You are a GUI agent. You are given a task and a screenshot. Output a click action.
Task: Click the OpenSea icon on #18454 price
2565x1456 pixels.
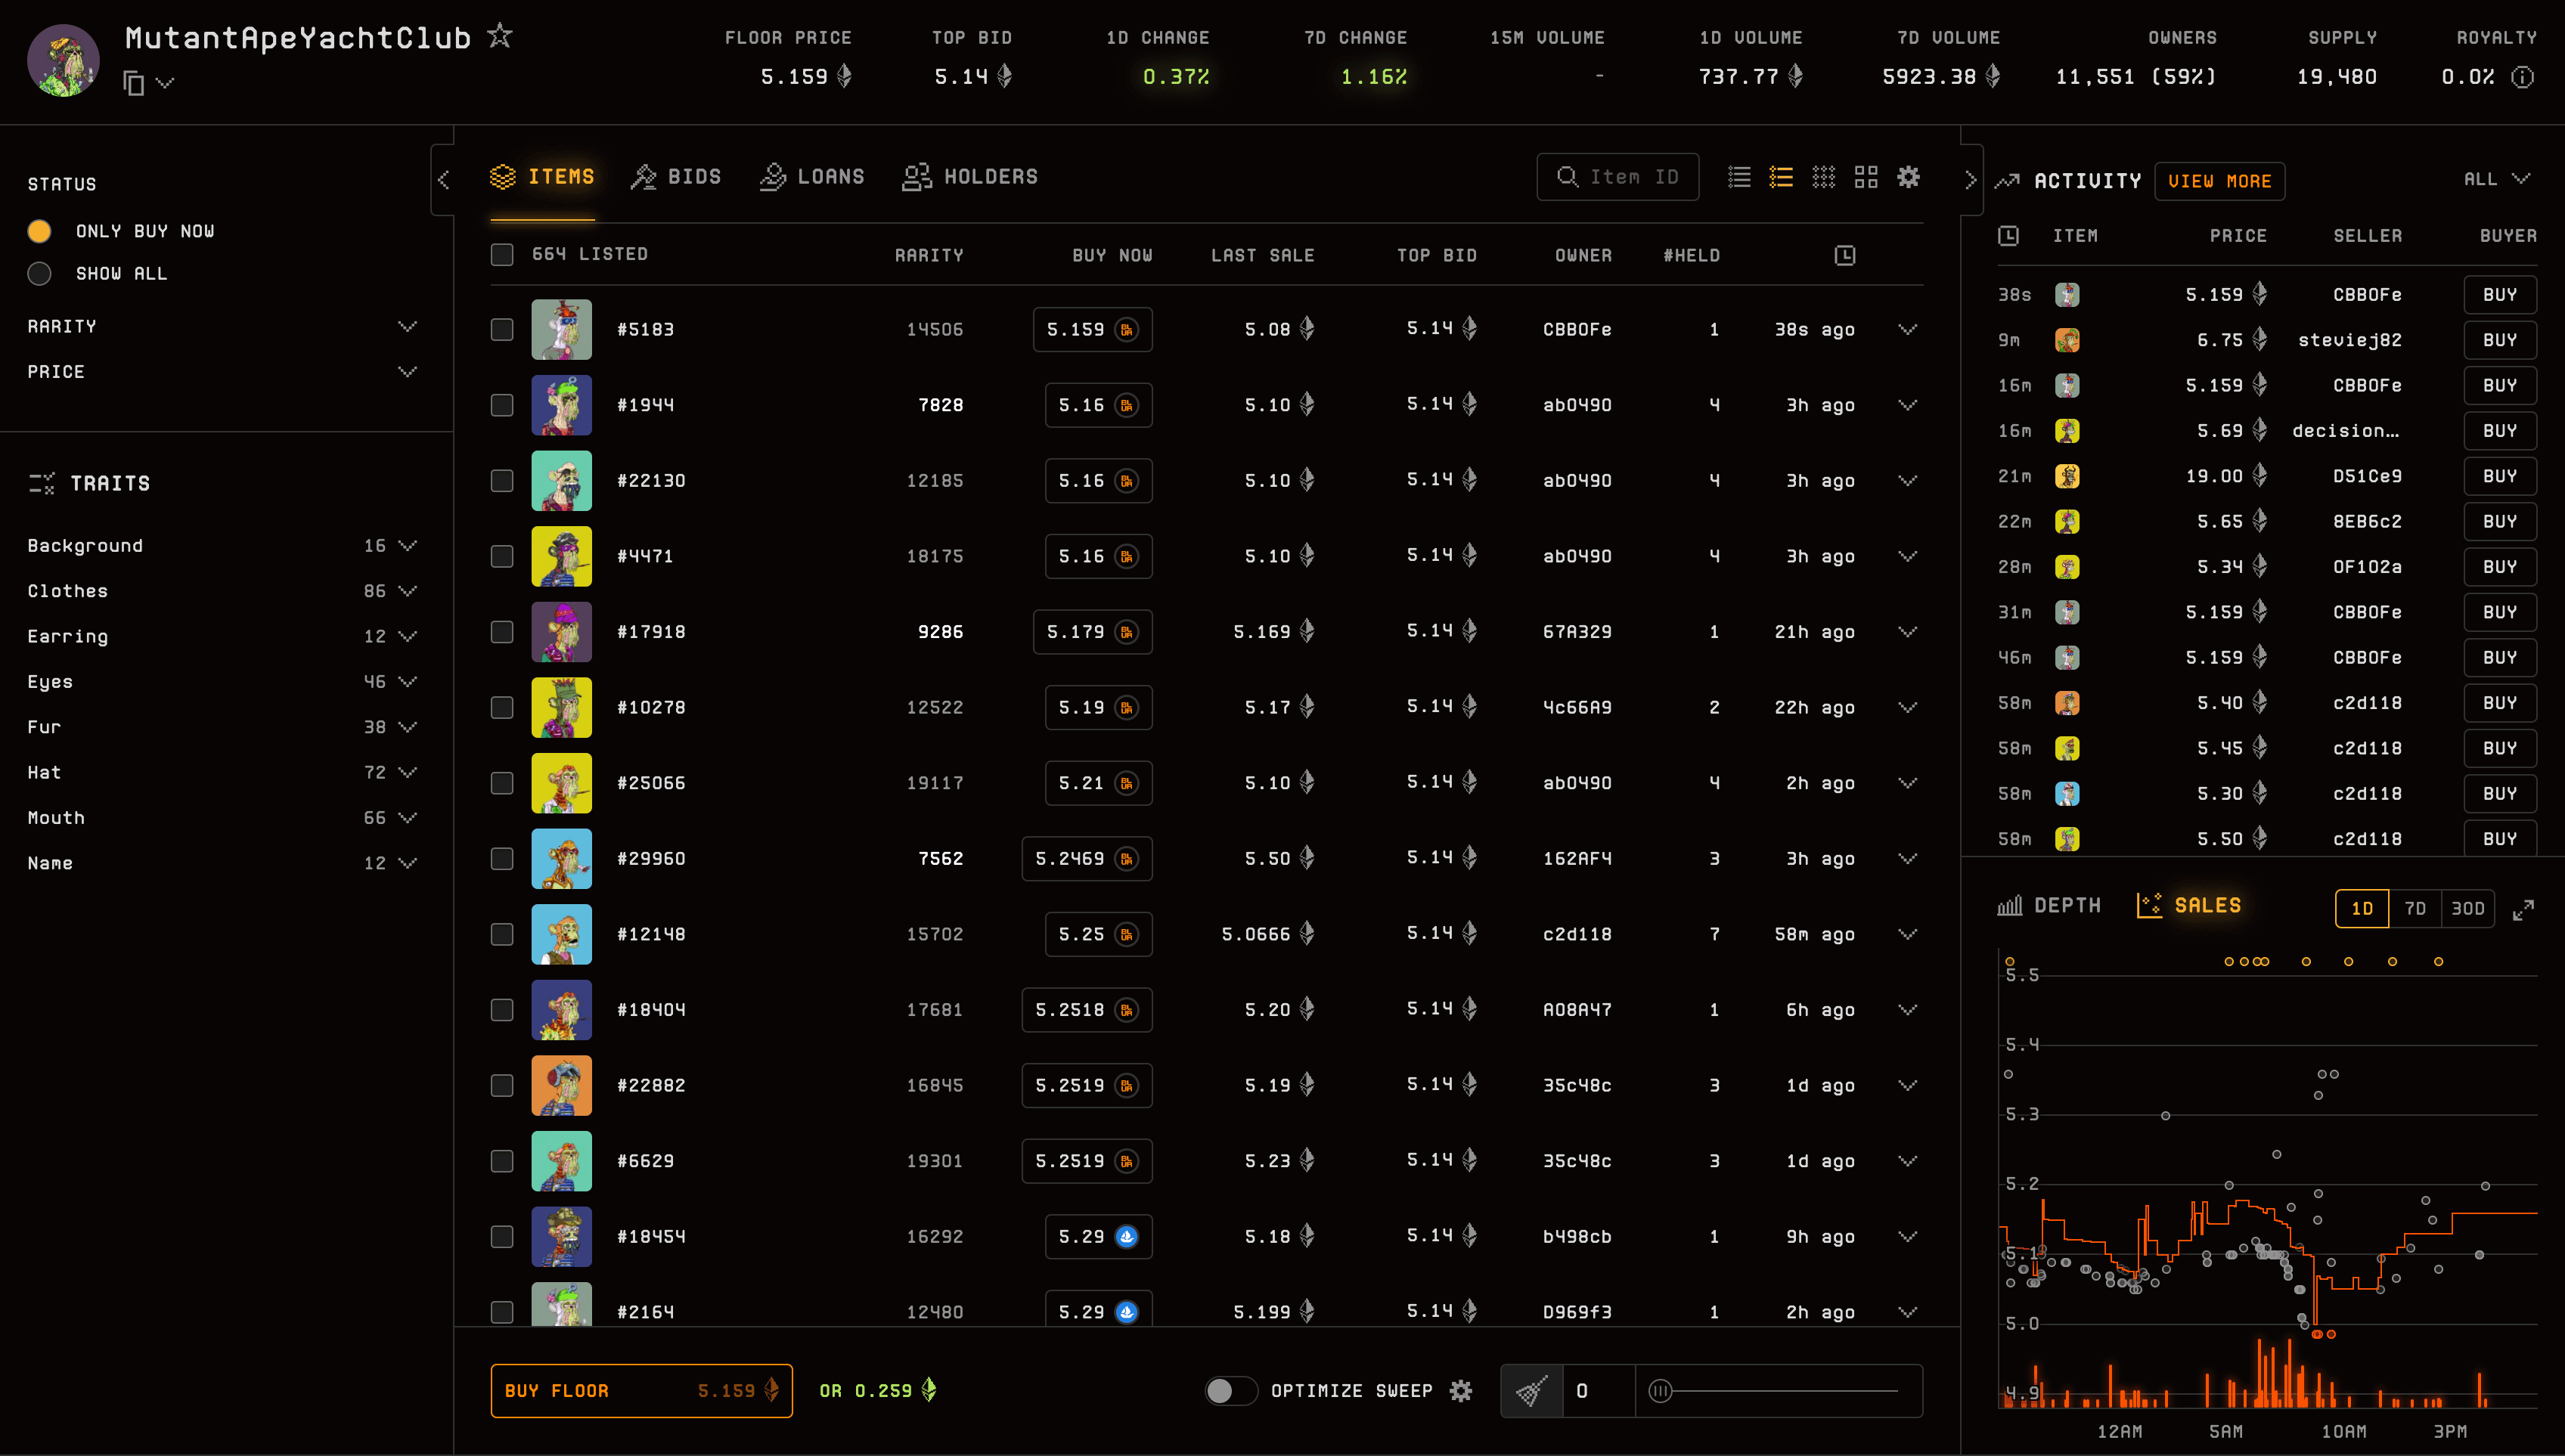(x=1127, y=1237)
